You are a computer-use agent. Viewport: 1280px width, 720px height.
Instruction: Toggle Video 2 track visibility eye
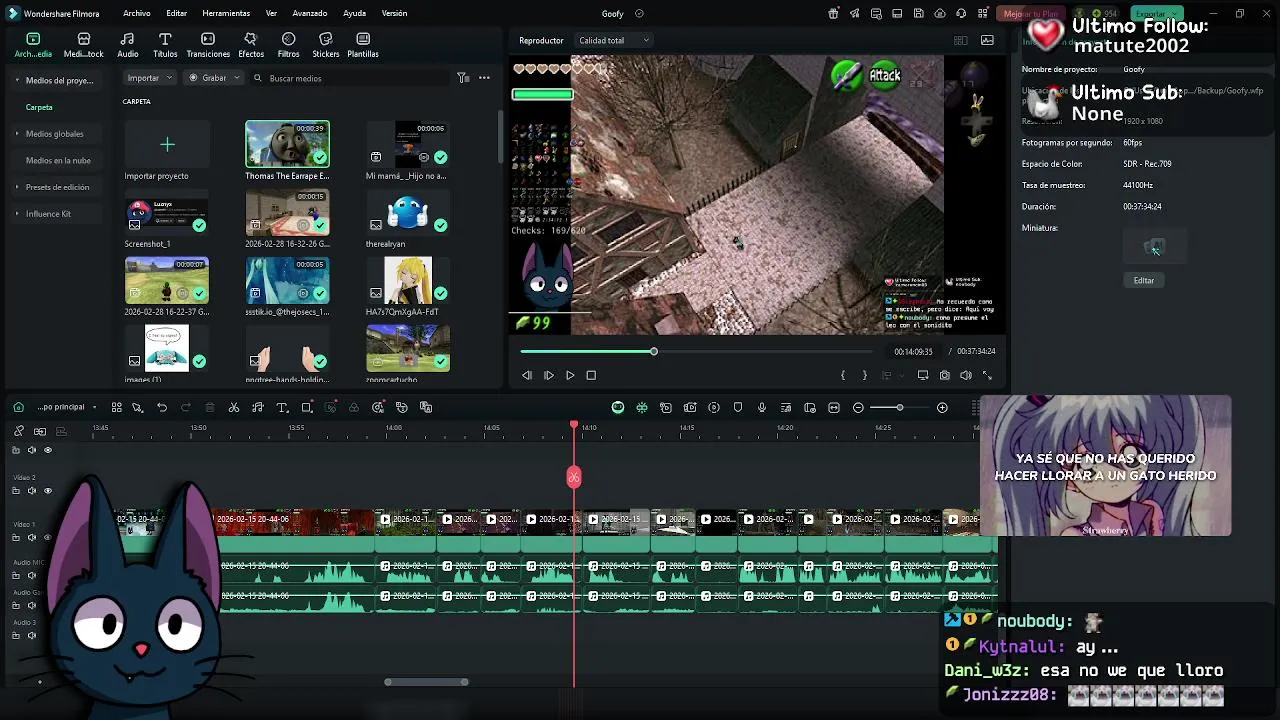tap(47, 491)
